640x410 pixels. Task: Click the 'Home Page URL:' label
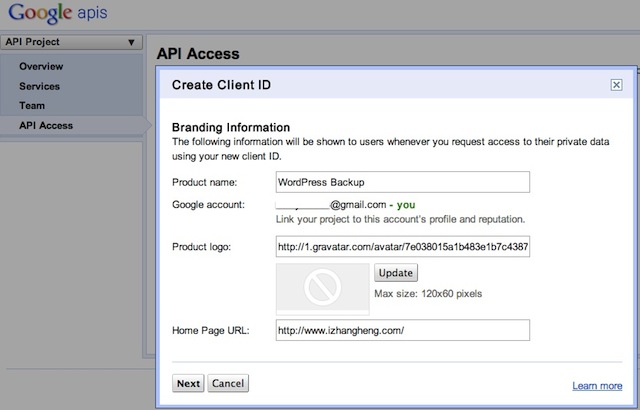211,330
